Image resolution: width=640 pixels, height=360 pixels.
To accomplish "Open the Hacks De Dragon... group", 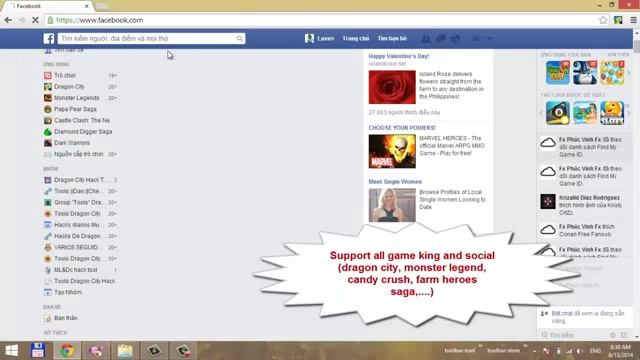I will tap(78, 236).
